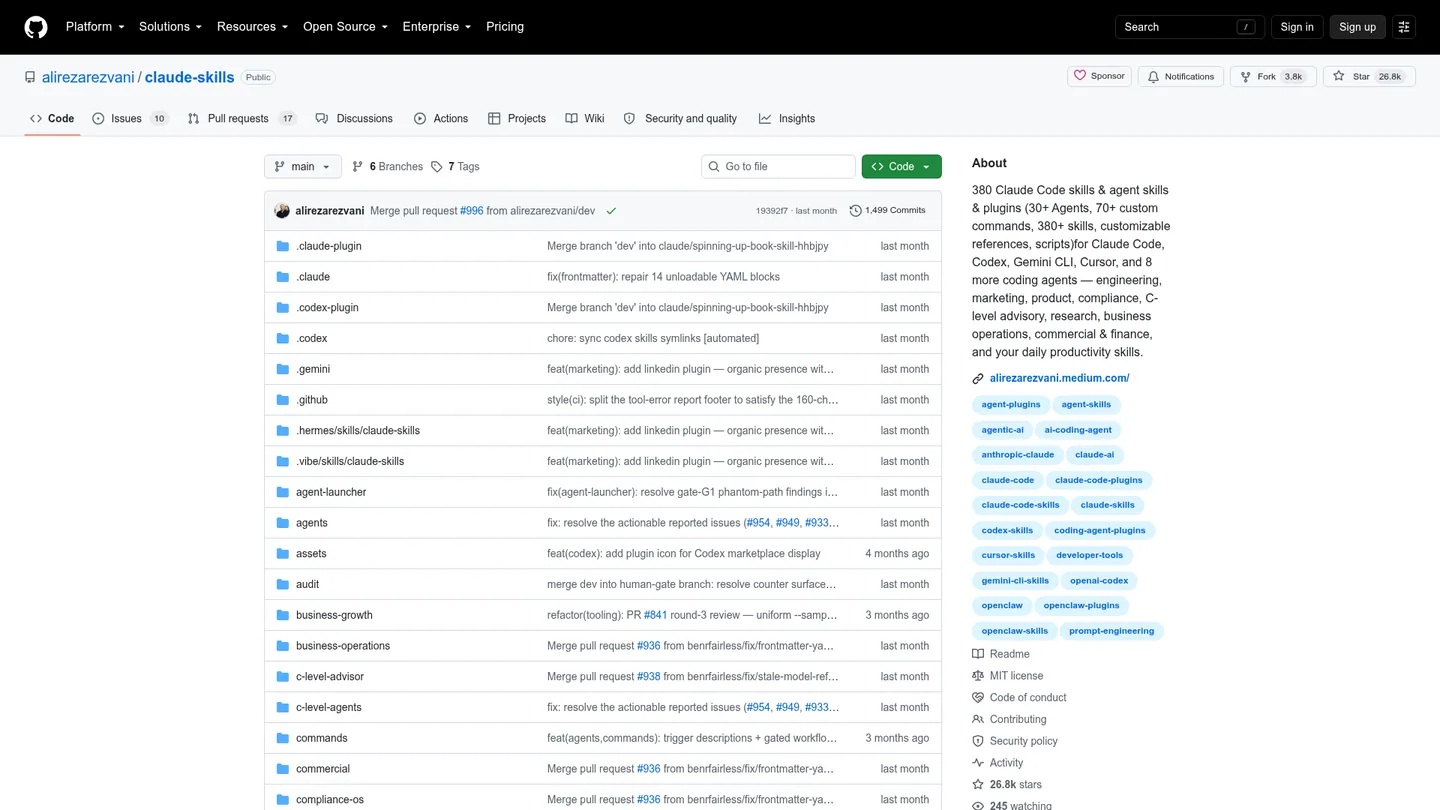View repository Activity
1440x810 pixels.
[997, 763]
